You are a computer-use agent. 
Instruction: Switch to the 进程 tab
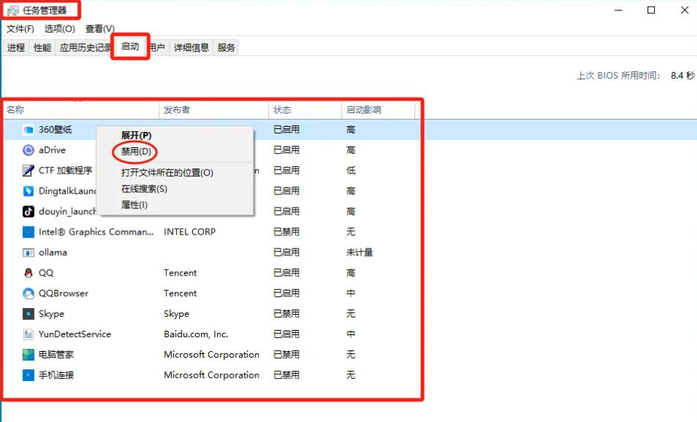[16, 48]
